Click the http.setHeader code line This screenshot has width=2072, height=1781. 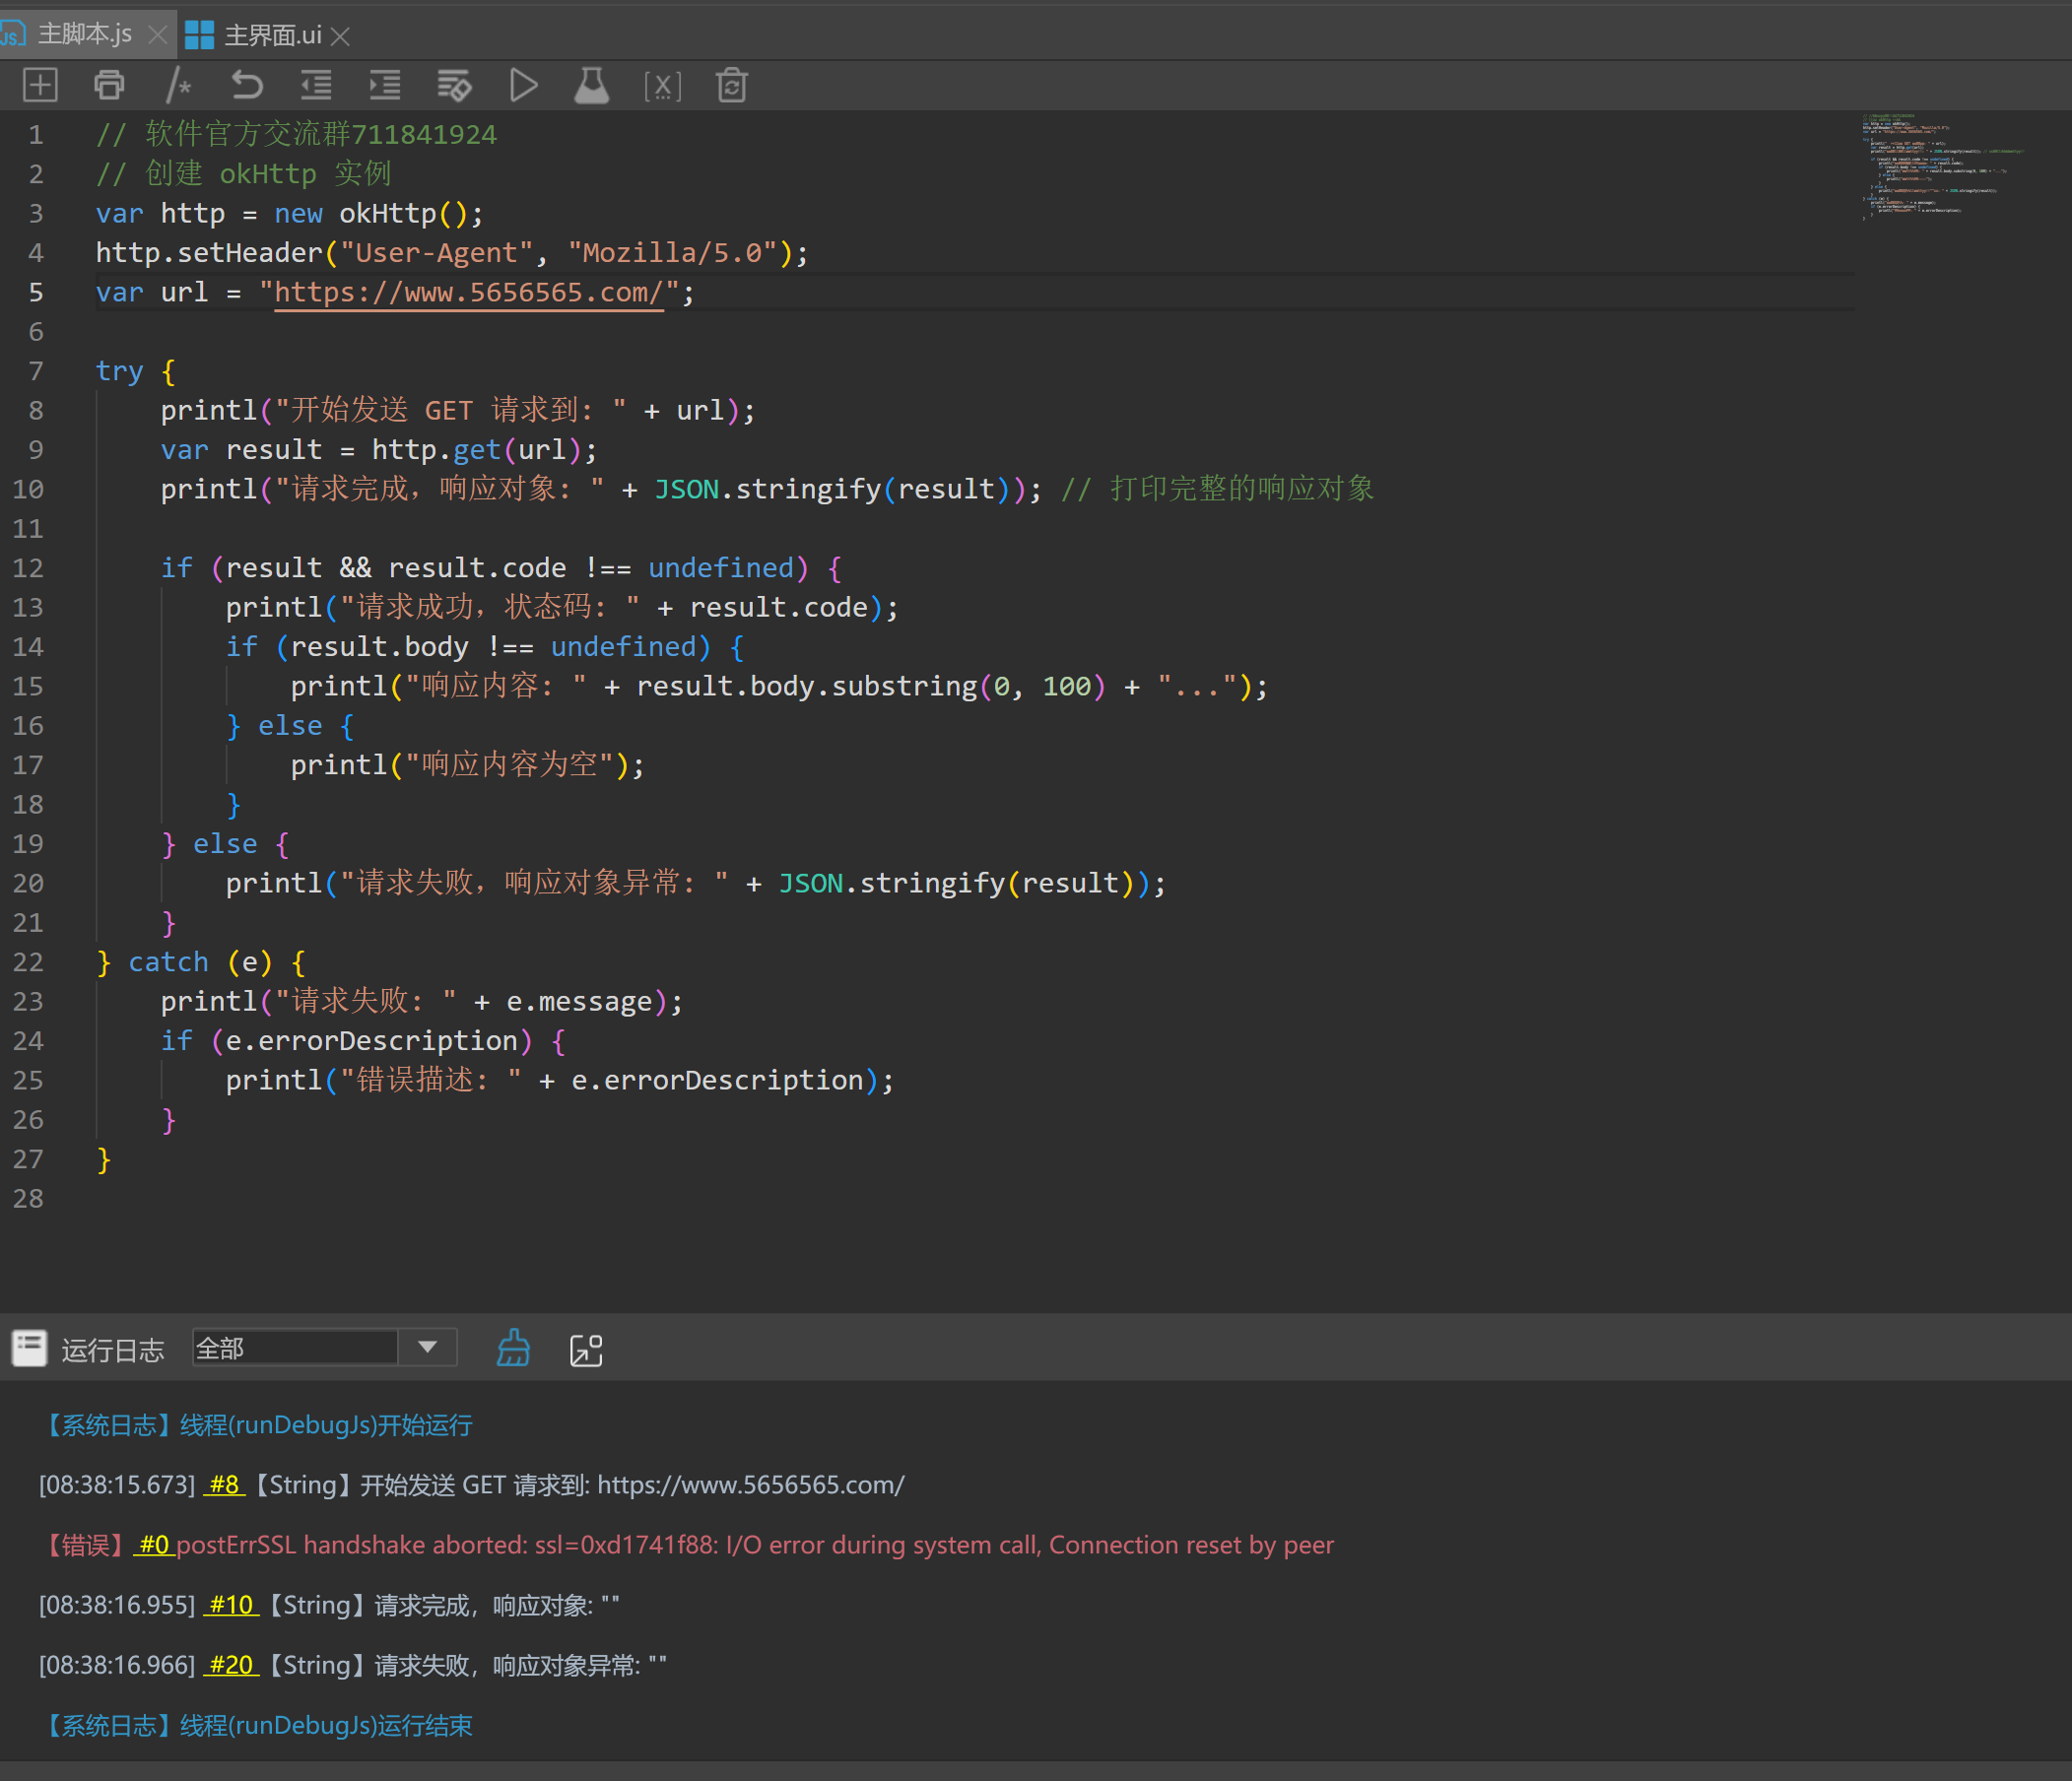tap(452, 252)
